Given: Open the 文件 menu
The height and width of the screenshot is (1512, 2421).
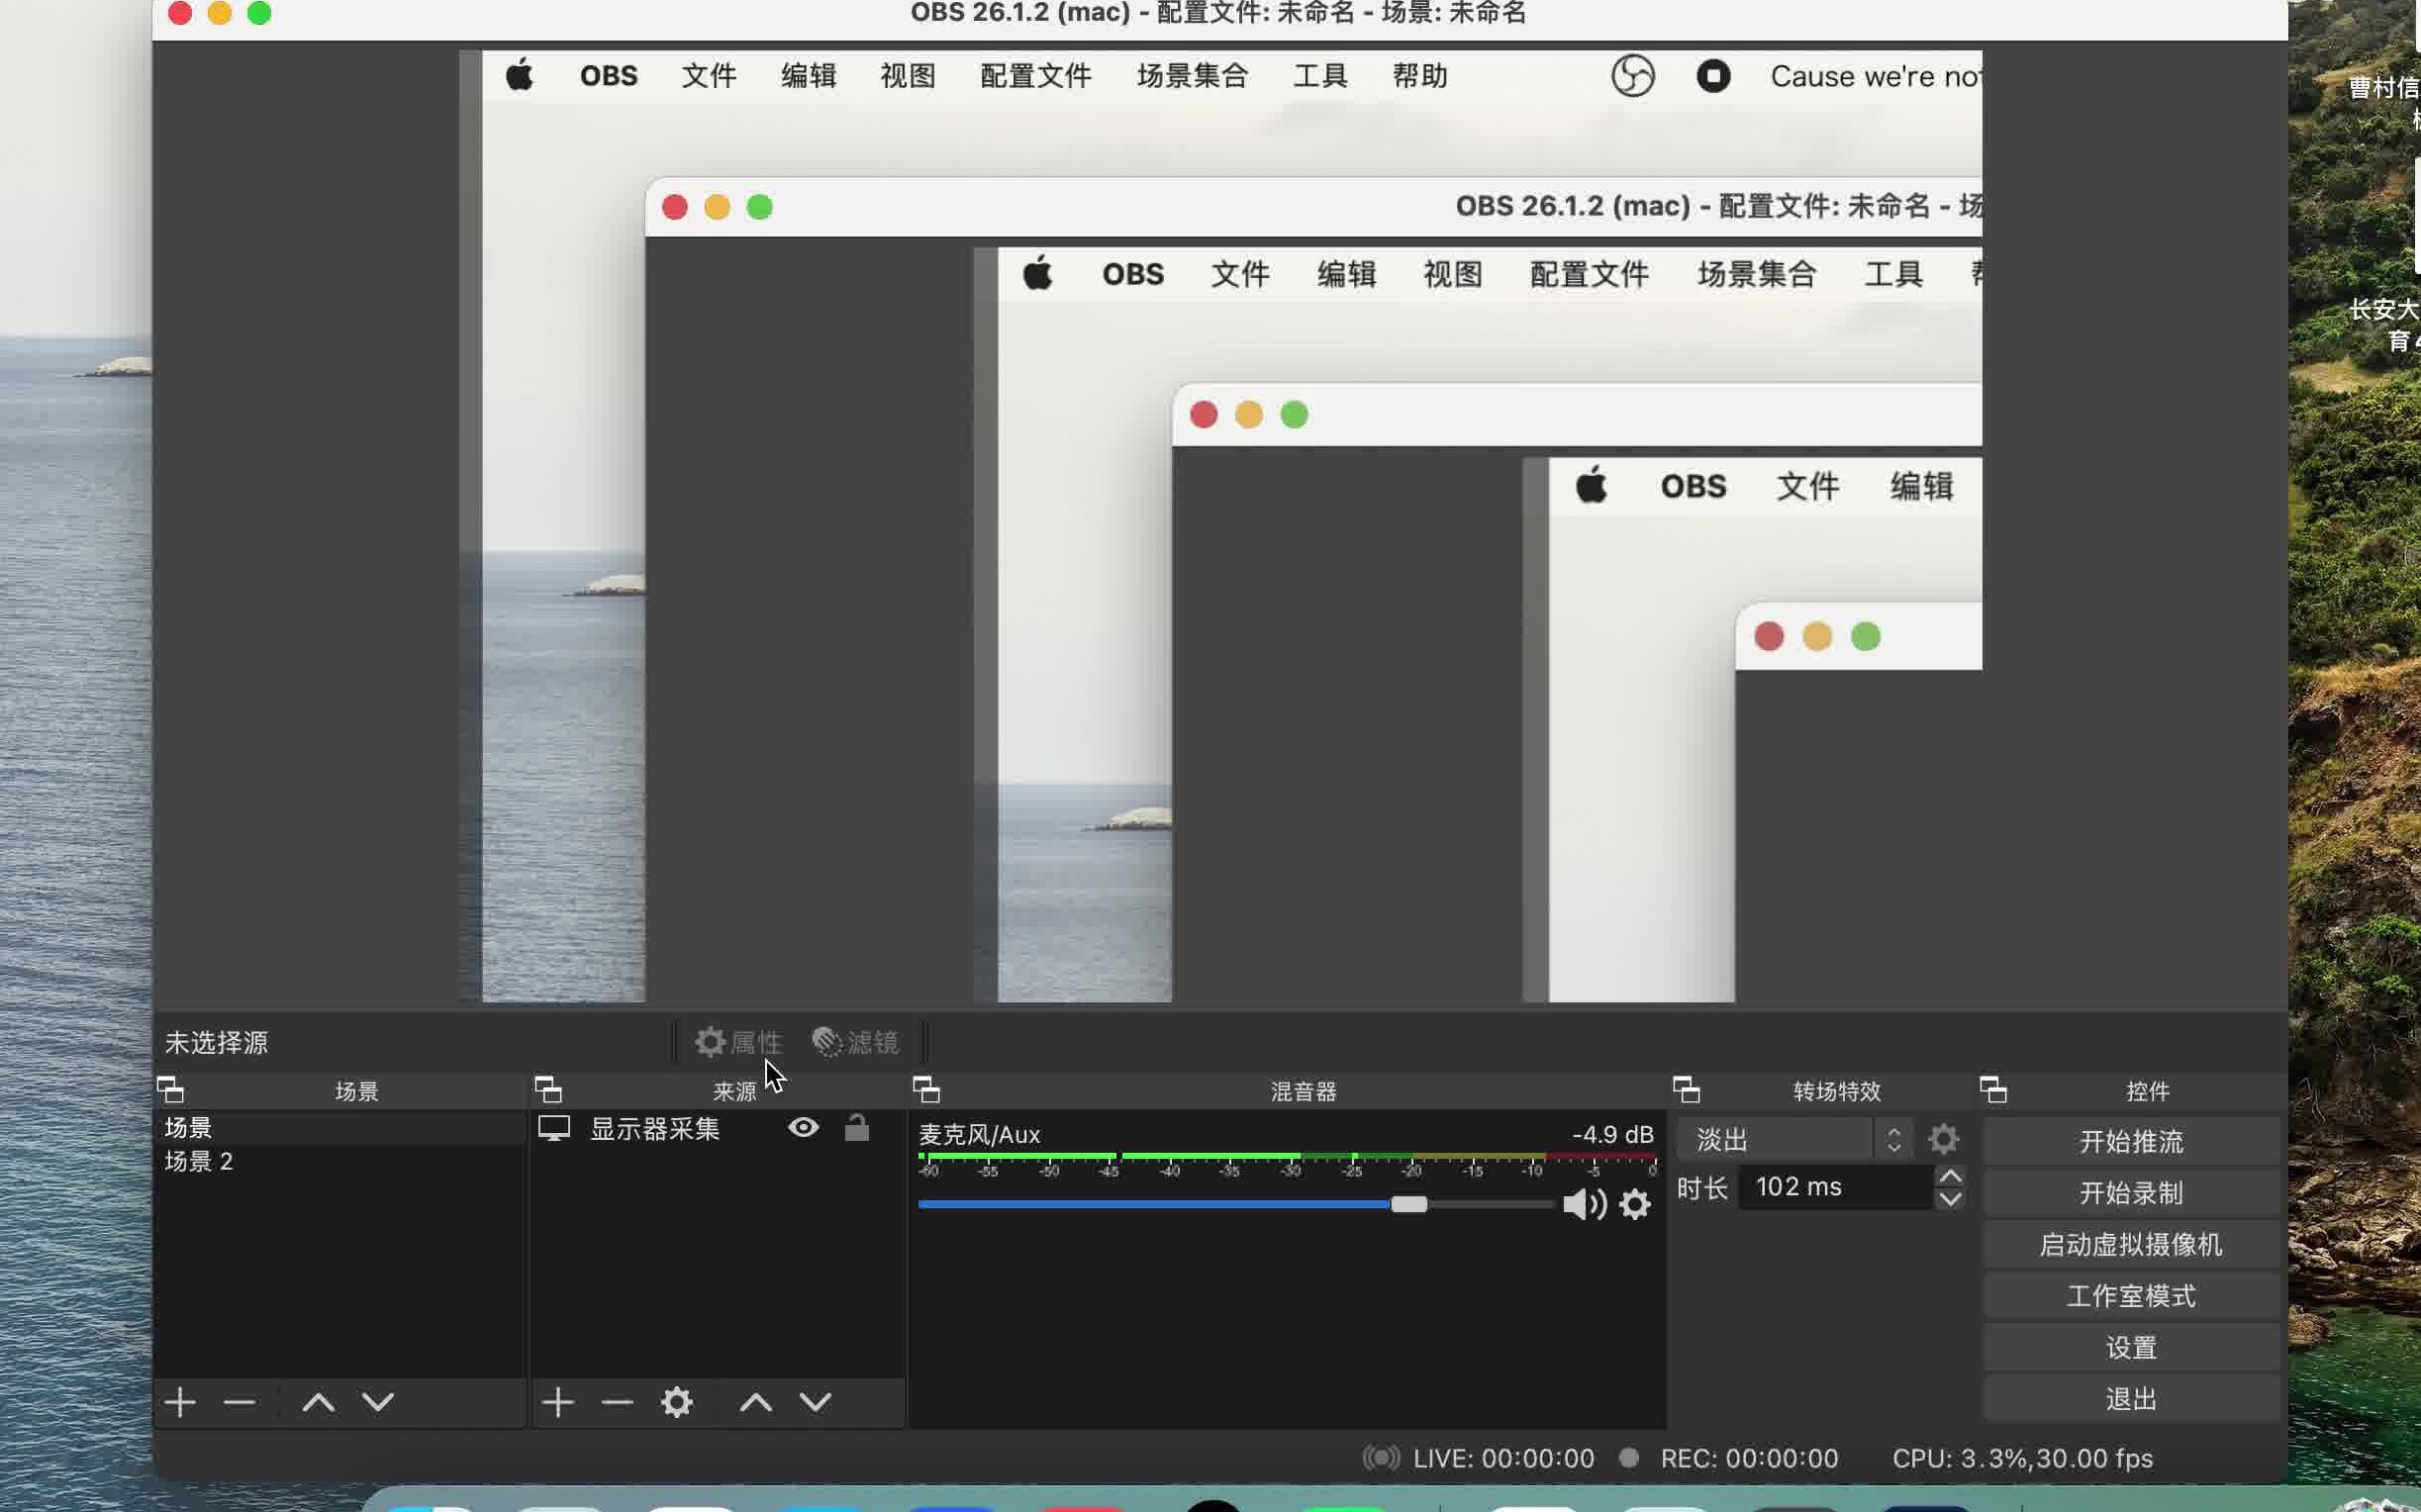Looking at the screenshot, I should pyautogui.click(x=707, y=75).
